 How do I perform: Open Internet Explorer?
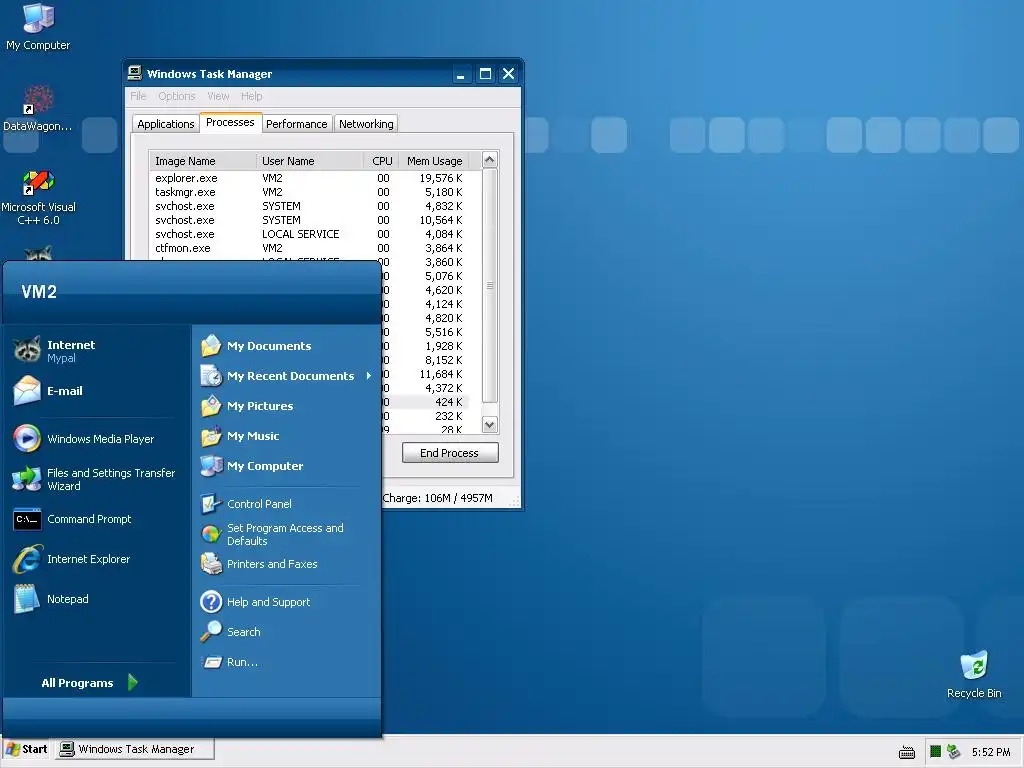click(x=71, y=559)
